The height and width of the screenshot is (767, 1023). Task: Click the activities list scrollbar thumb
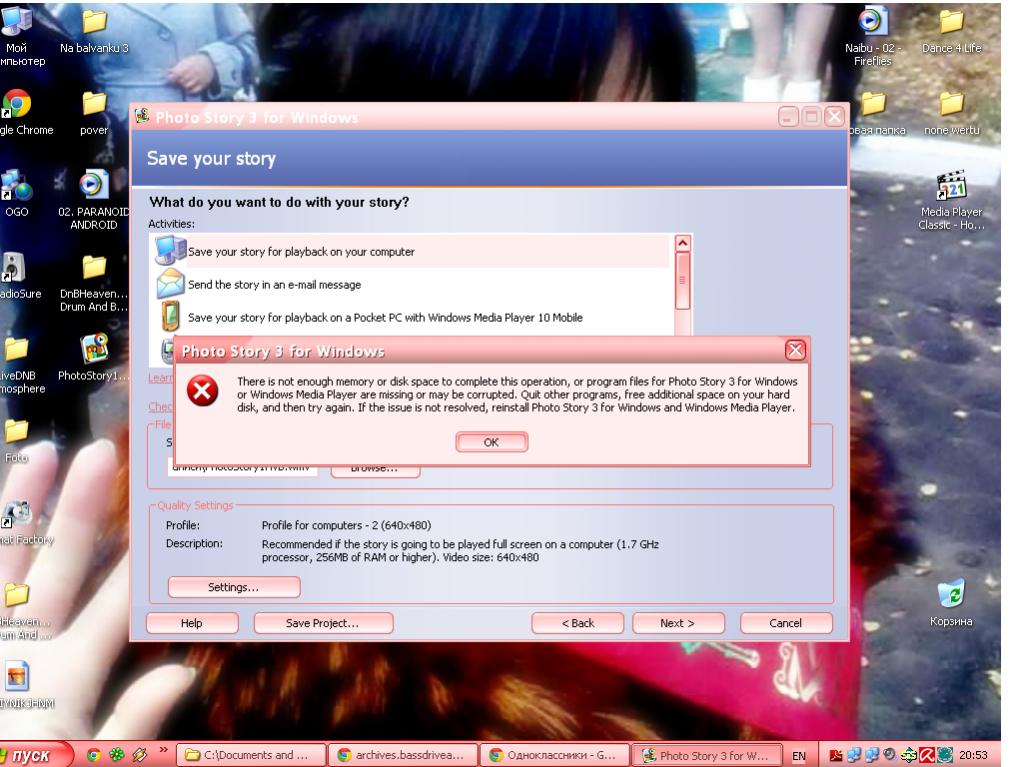(x=682, y=280)
